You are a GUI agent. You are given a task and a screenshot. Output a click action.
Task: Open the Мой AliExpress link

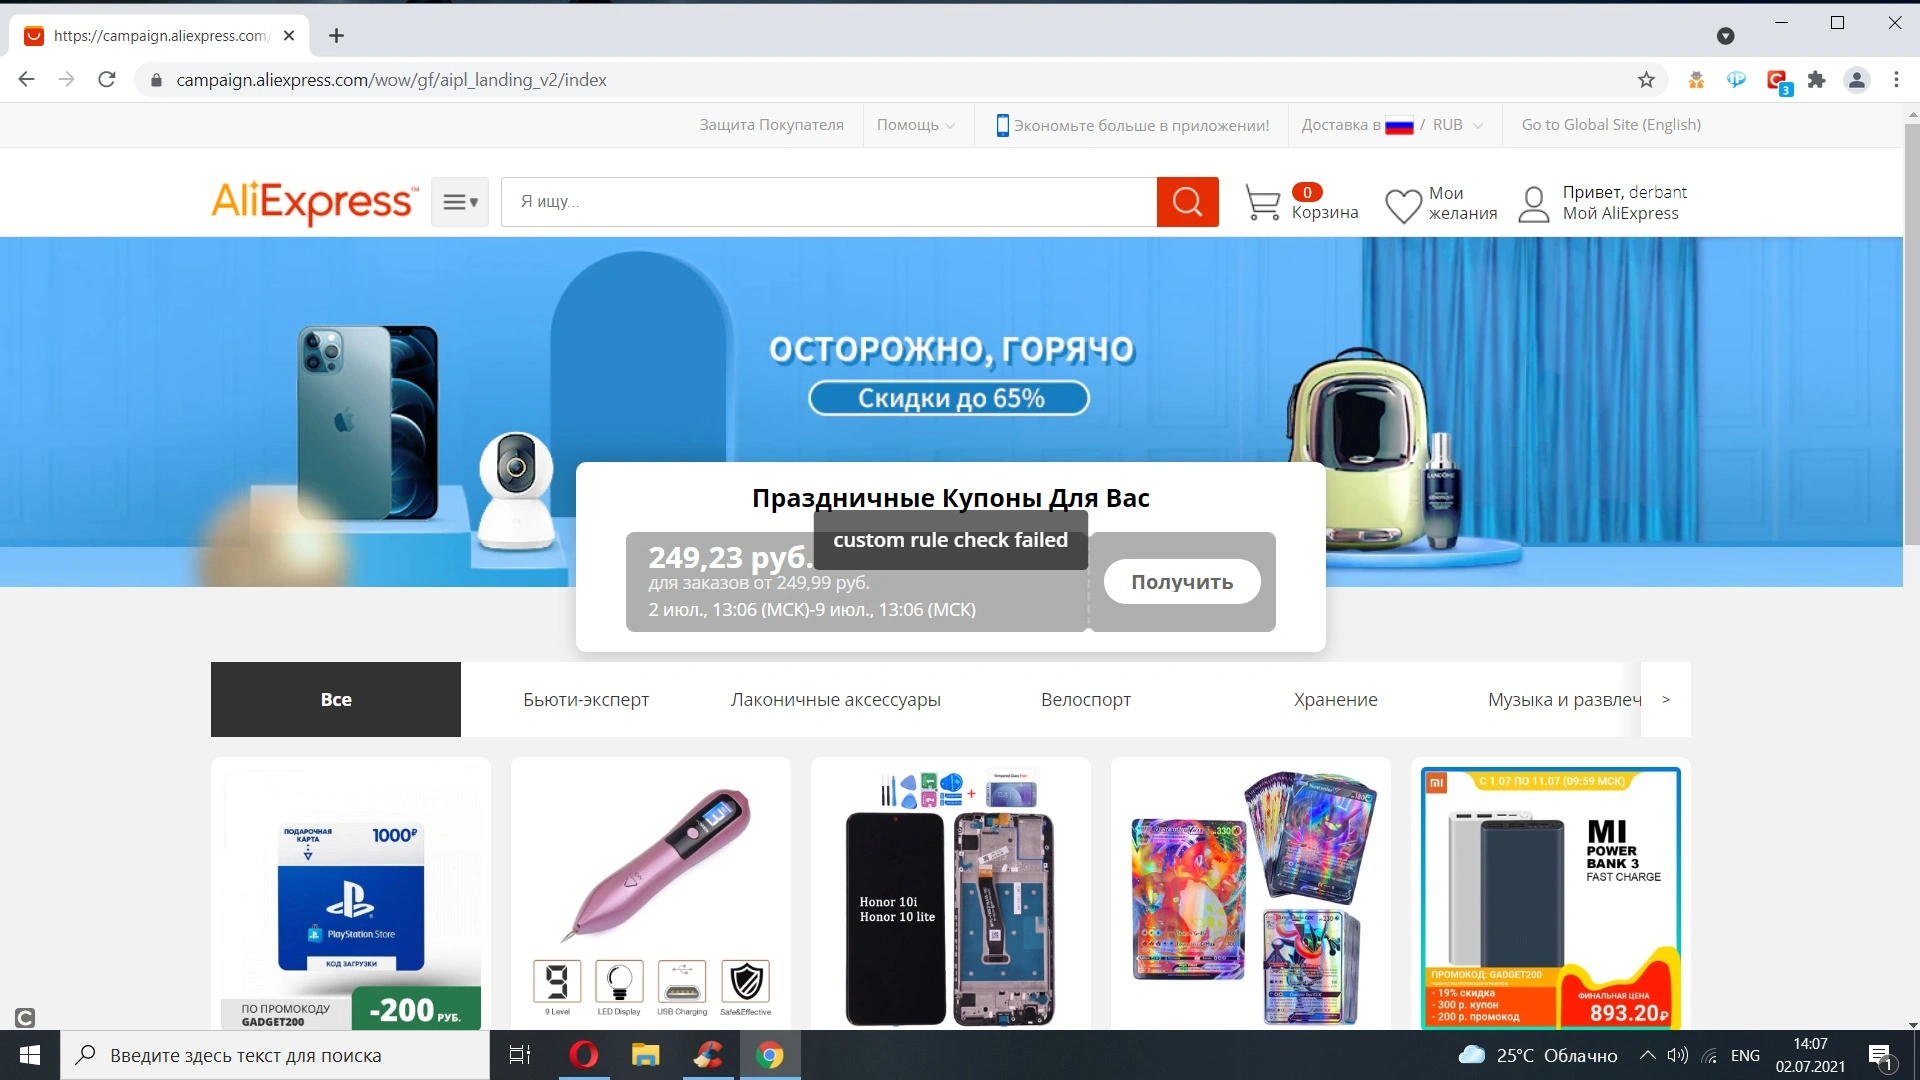tap(1620, 213)
